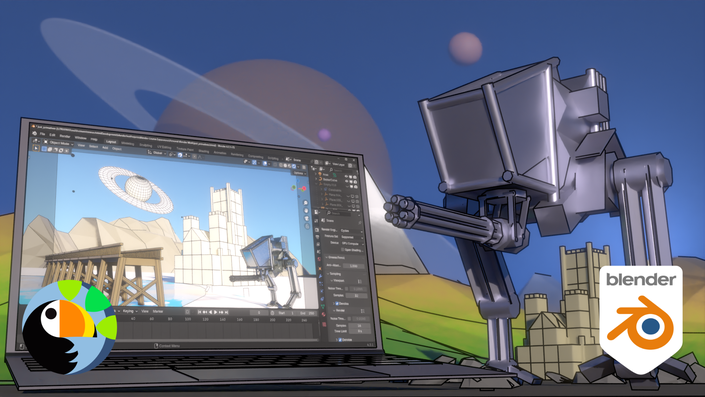Image resolution: width=705 pixels, height=397 pixels.
Task: Toggle the render Denoise checkbox
Action: click(340, 339)
